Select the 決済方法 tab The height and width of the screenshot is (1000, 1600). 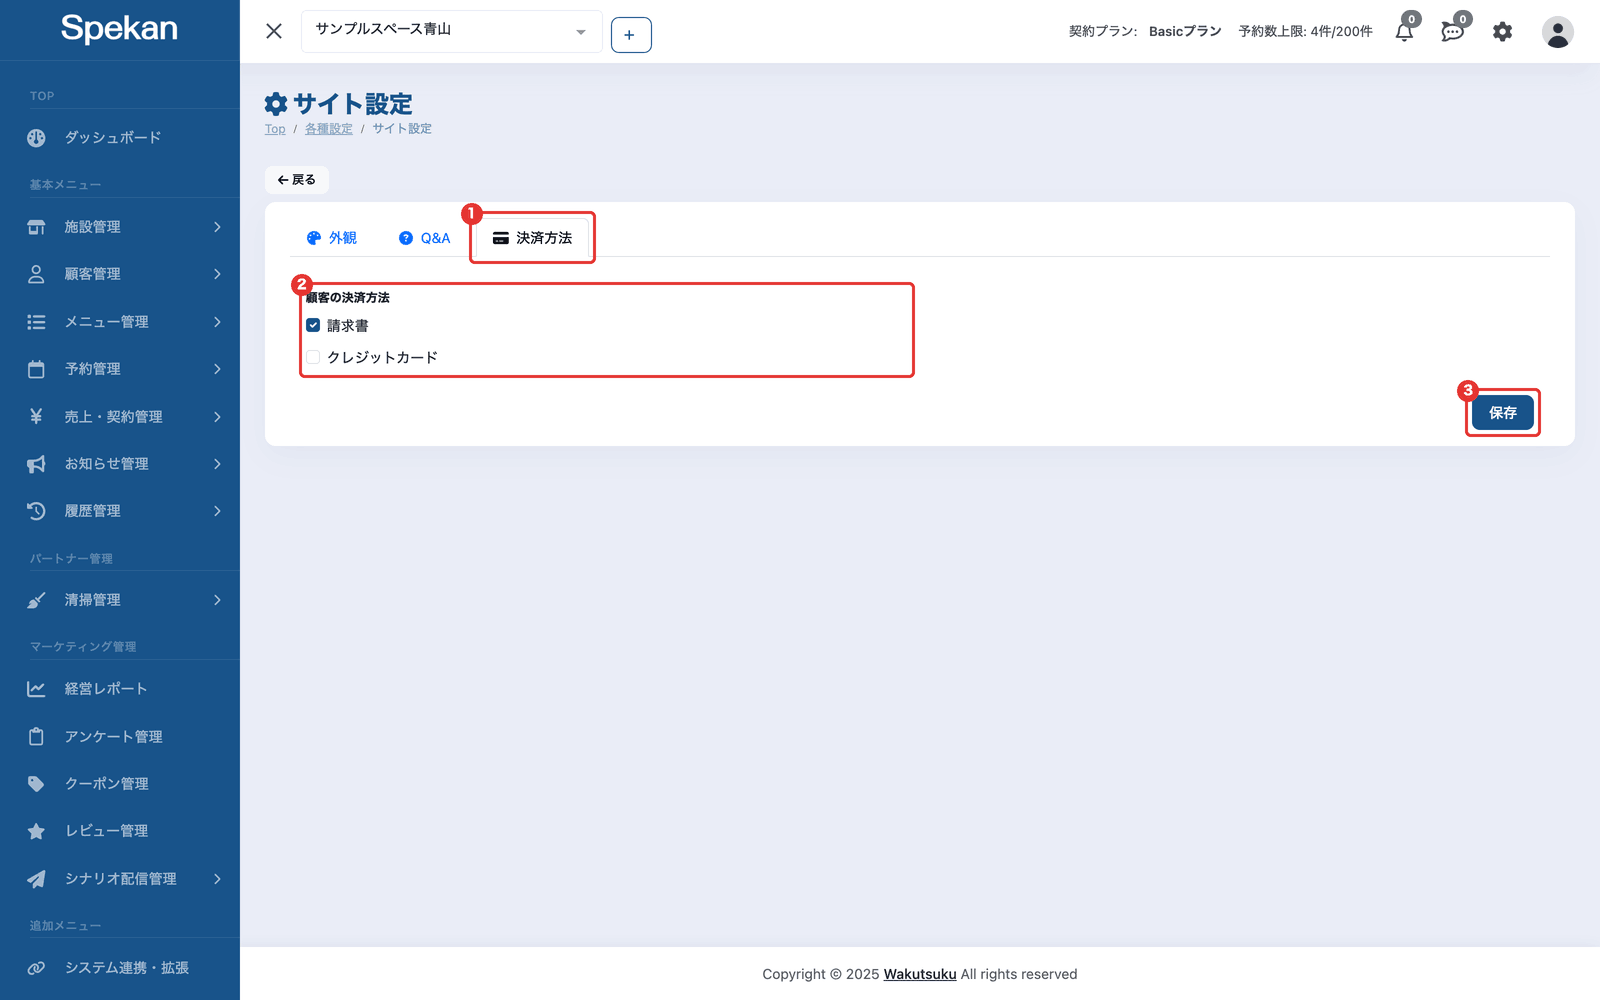click(x=532, y=238)
